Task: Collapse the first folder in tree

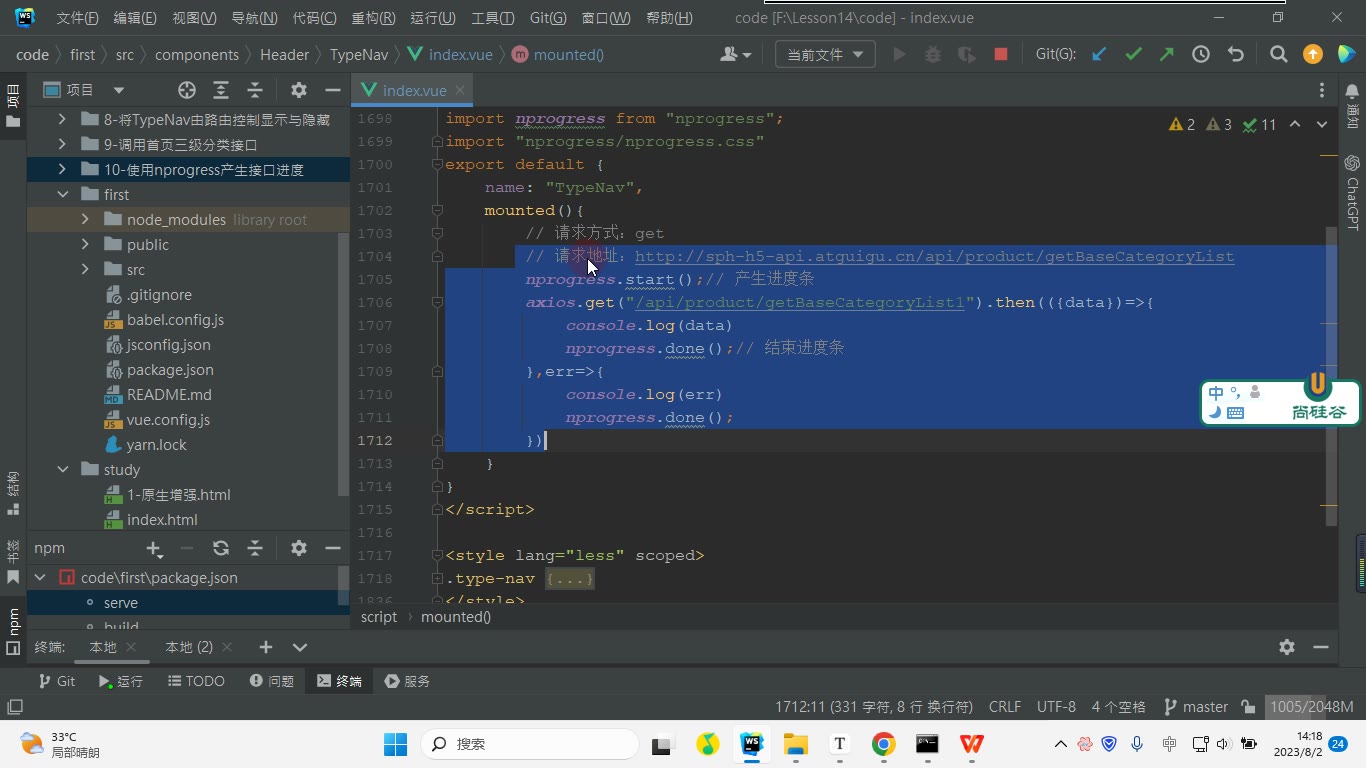Action: 63,195
